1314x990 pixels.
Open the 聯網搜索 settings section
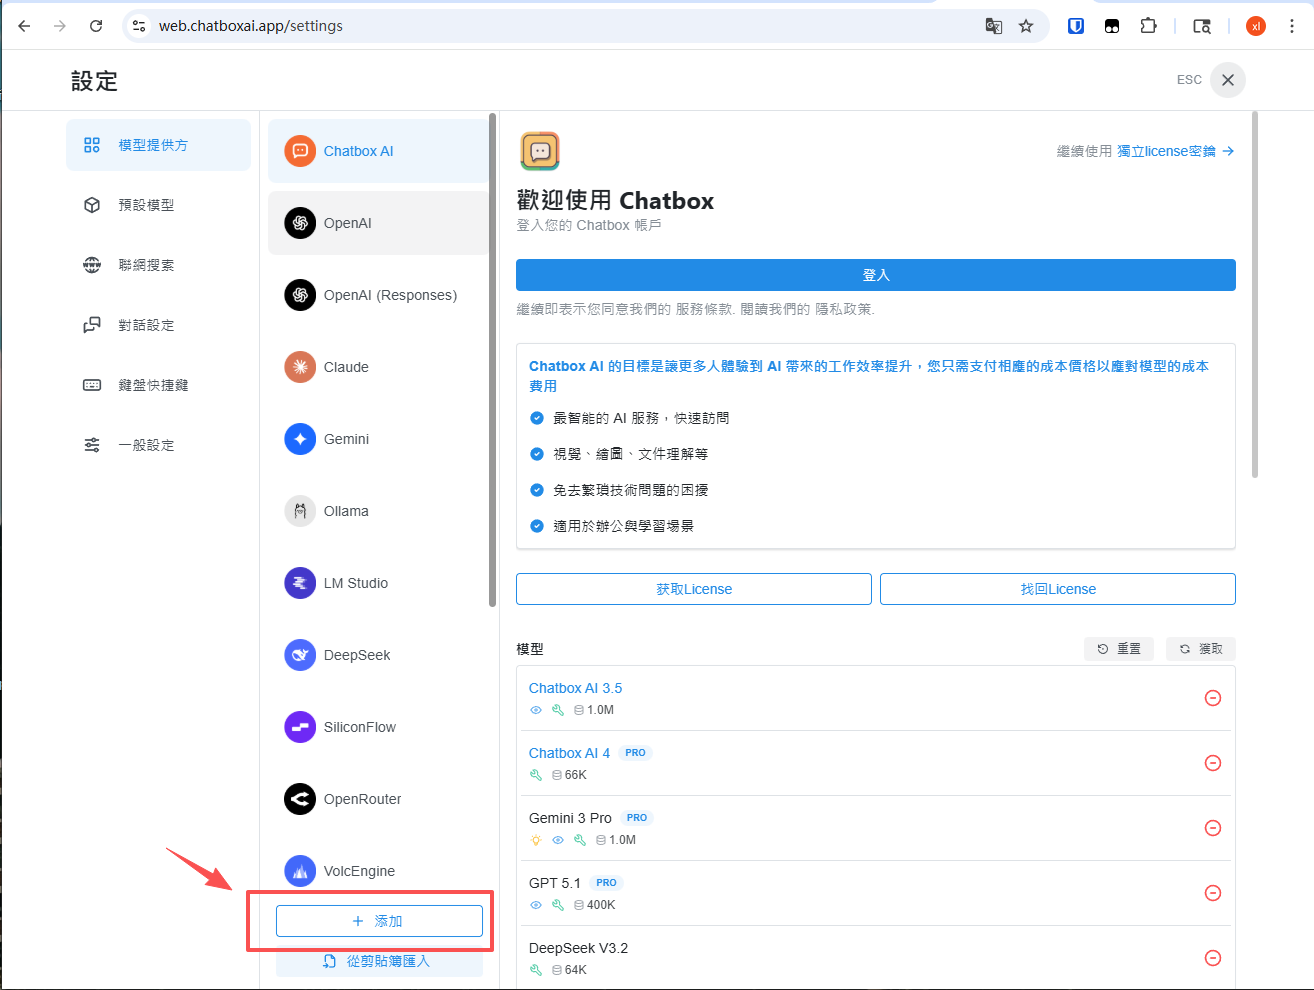tap(158, 265)
